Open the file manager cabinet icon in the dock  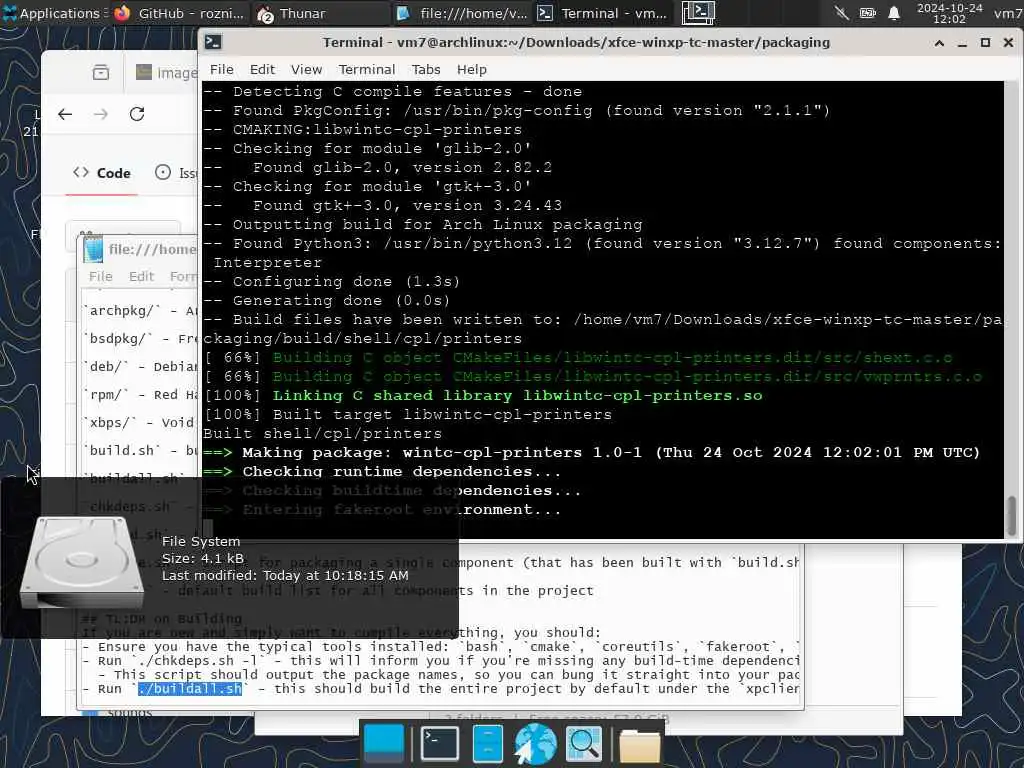[x=487, y=744]
